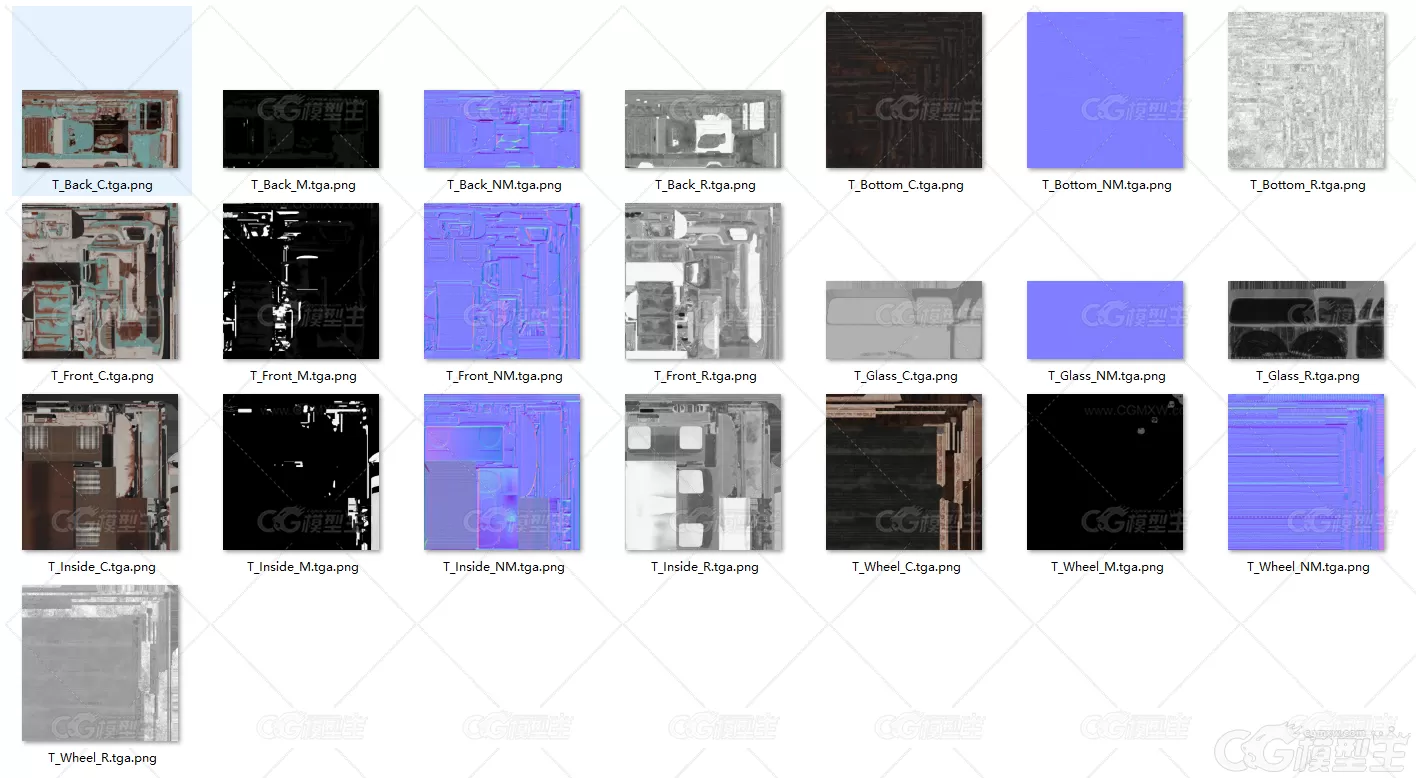
Task: Select the T_Back_R.tga.png roughness thumbnail
Action: 703,129
